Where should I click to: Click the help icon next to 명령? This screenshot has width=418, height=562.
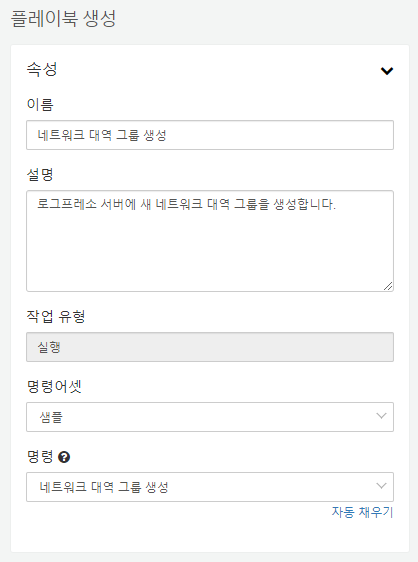[x=64, y=457]
